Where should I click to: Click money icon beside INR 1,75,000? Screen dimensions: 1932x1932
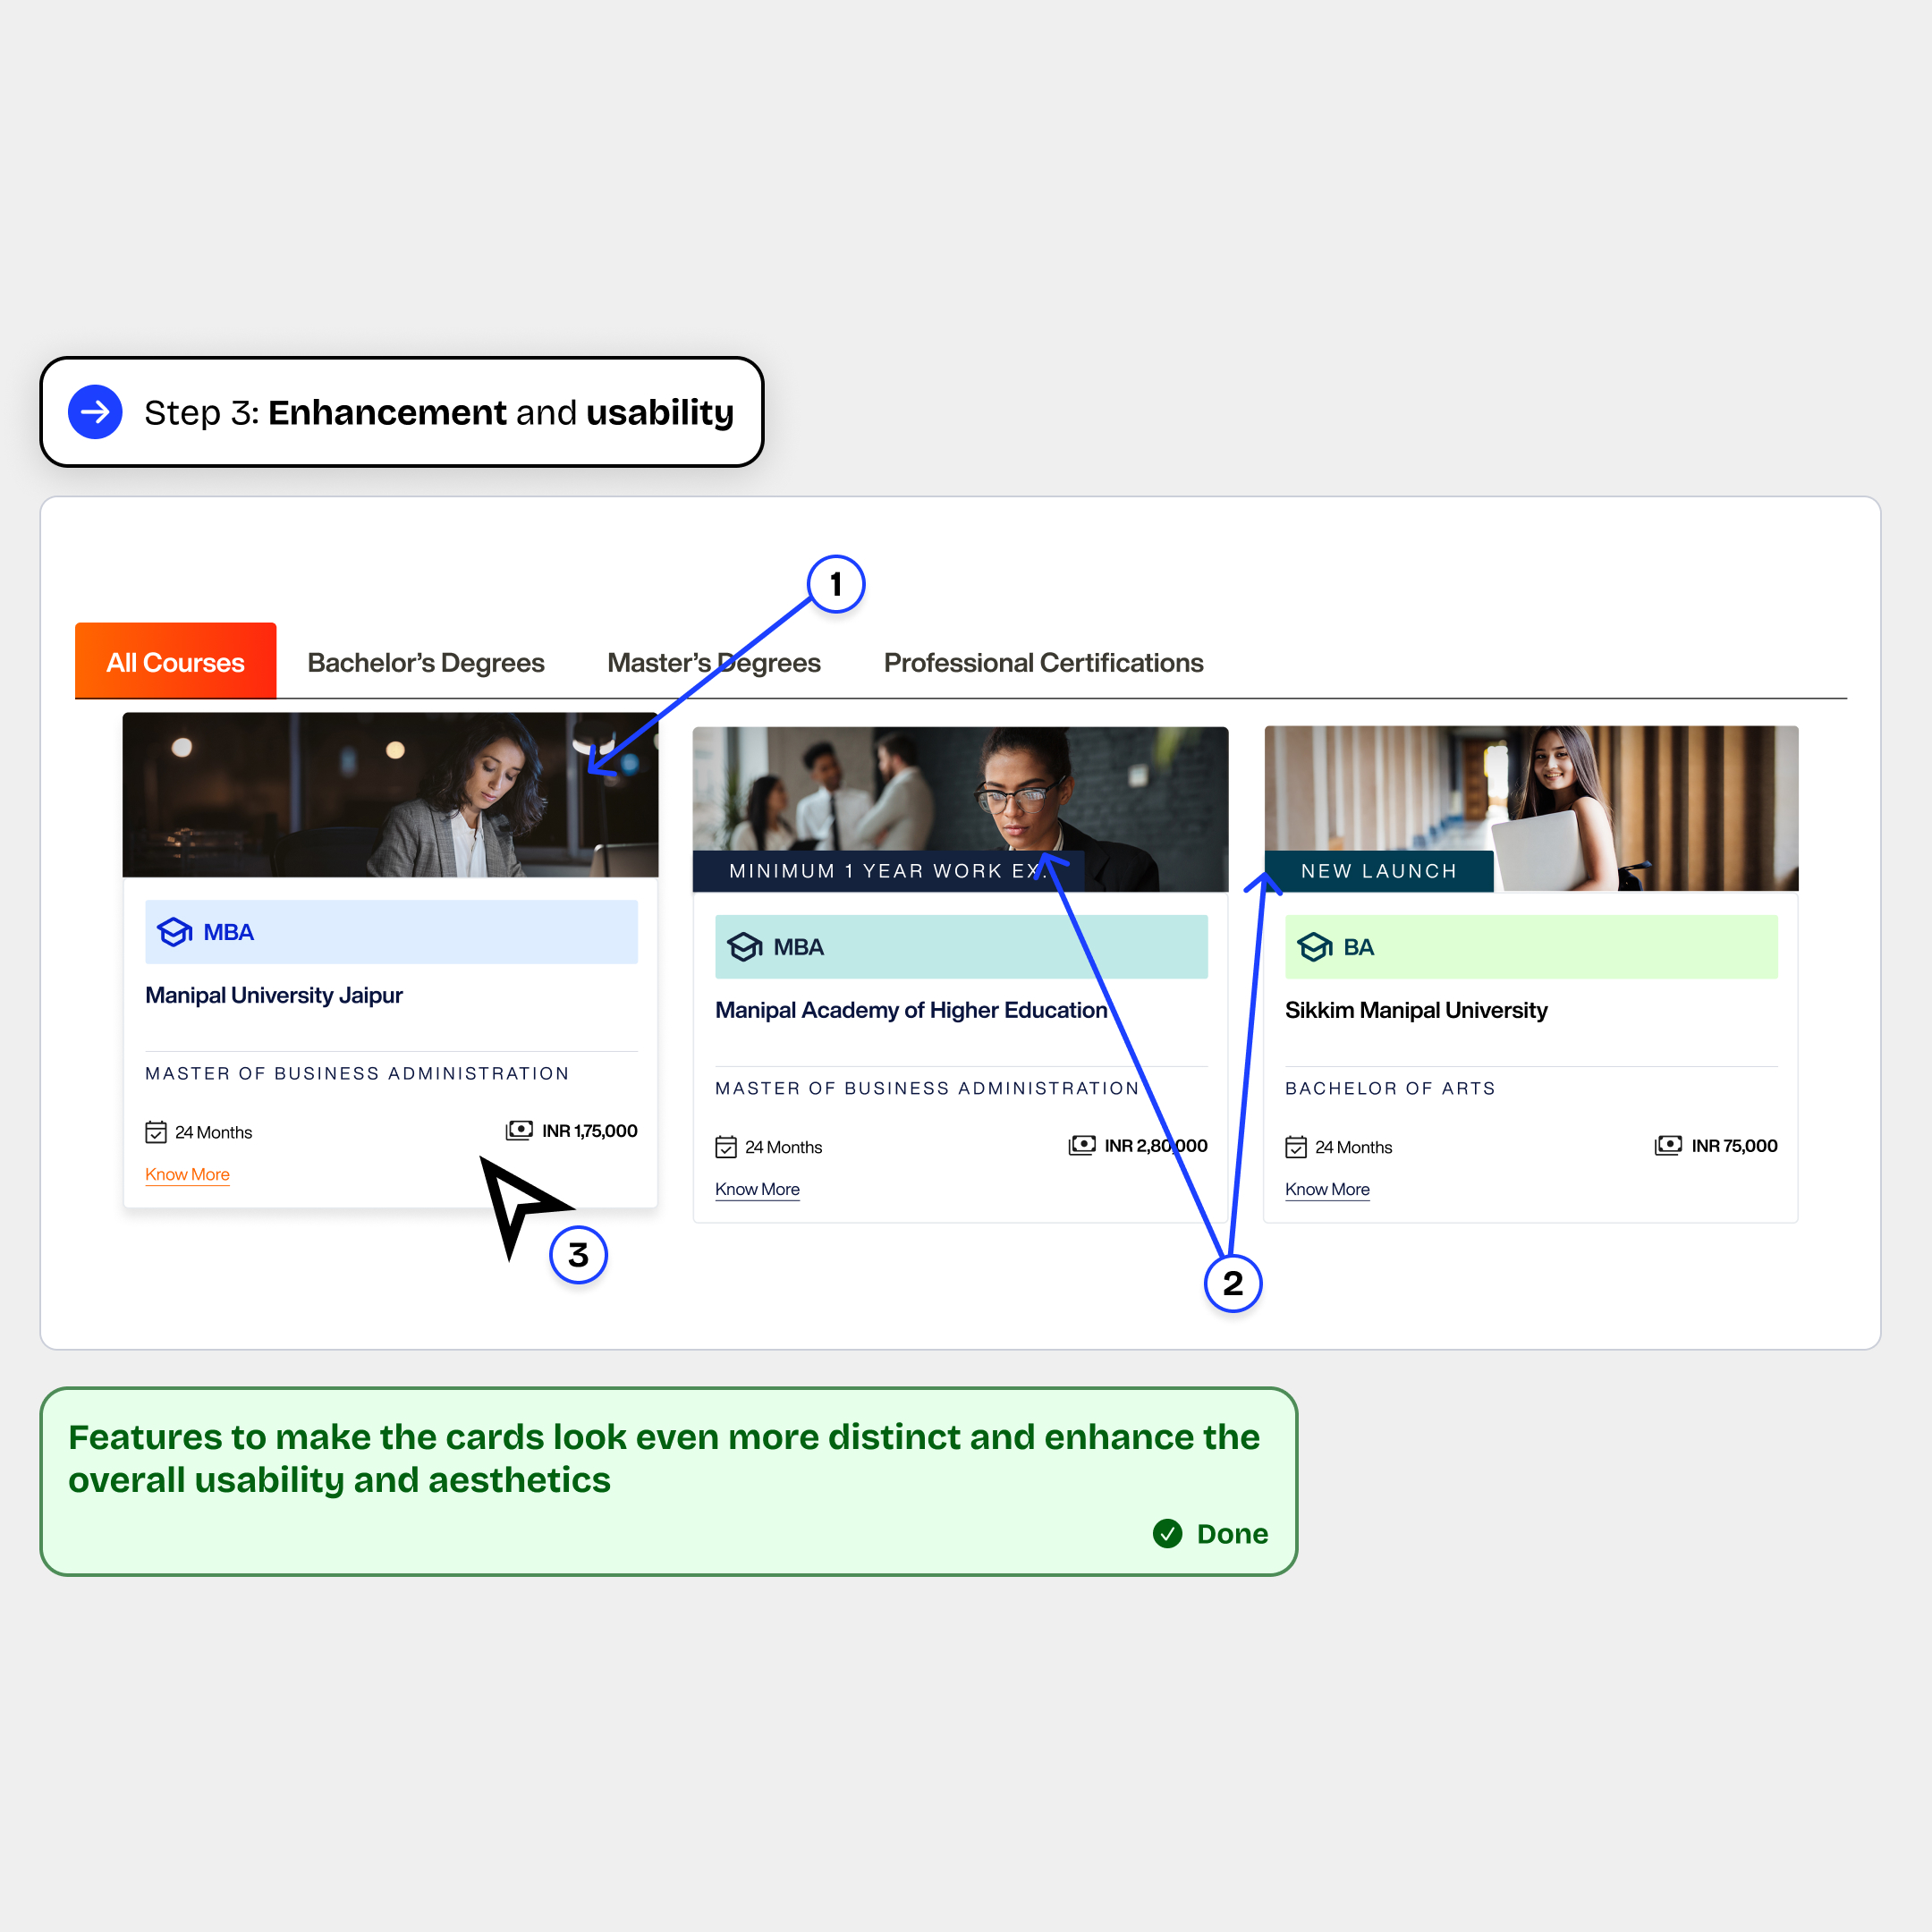pos(519,1130)
